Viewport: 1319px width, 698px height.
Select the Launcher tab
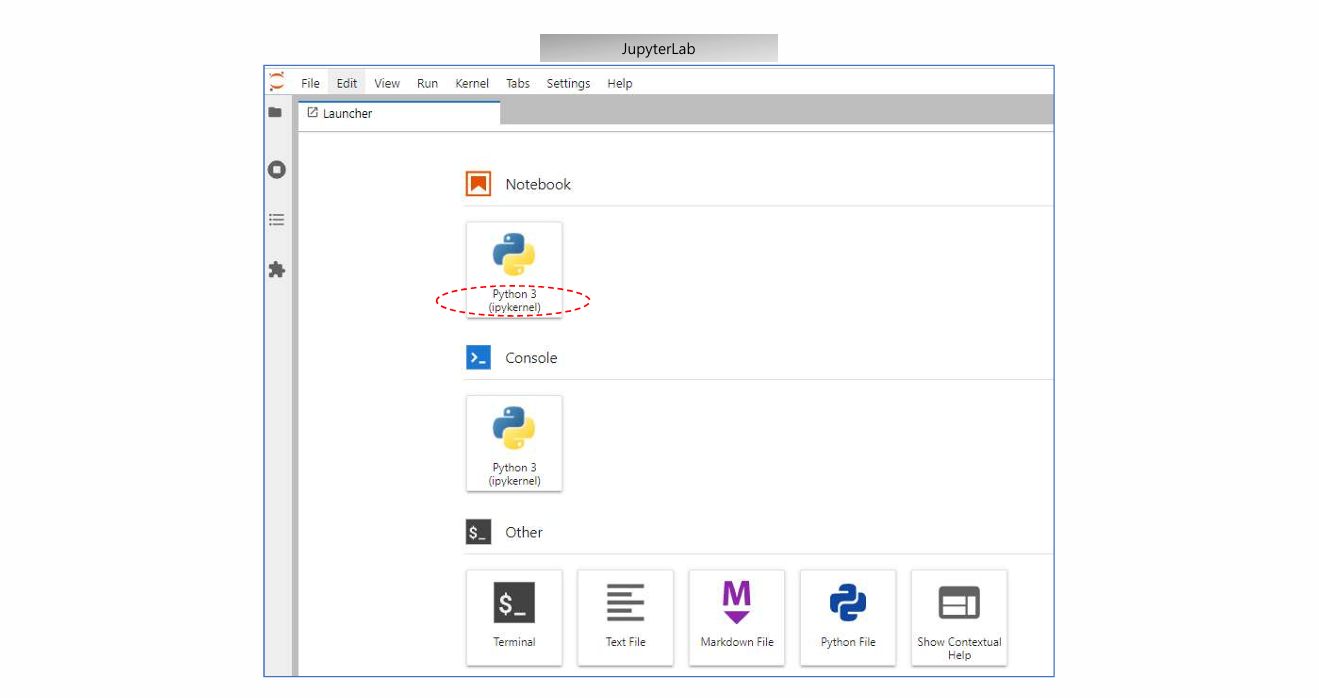click(x=399, y=113)
